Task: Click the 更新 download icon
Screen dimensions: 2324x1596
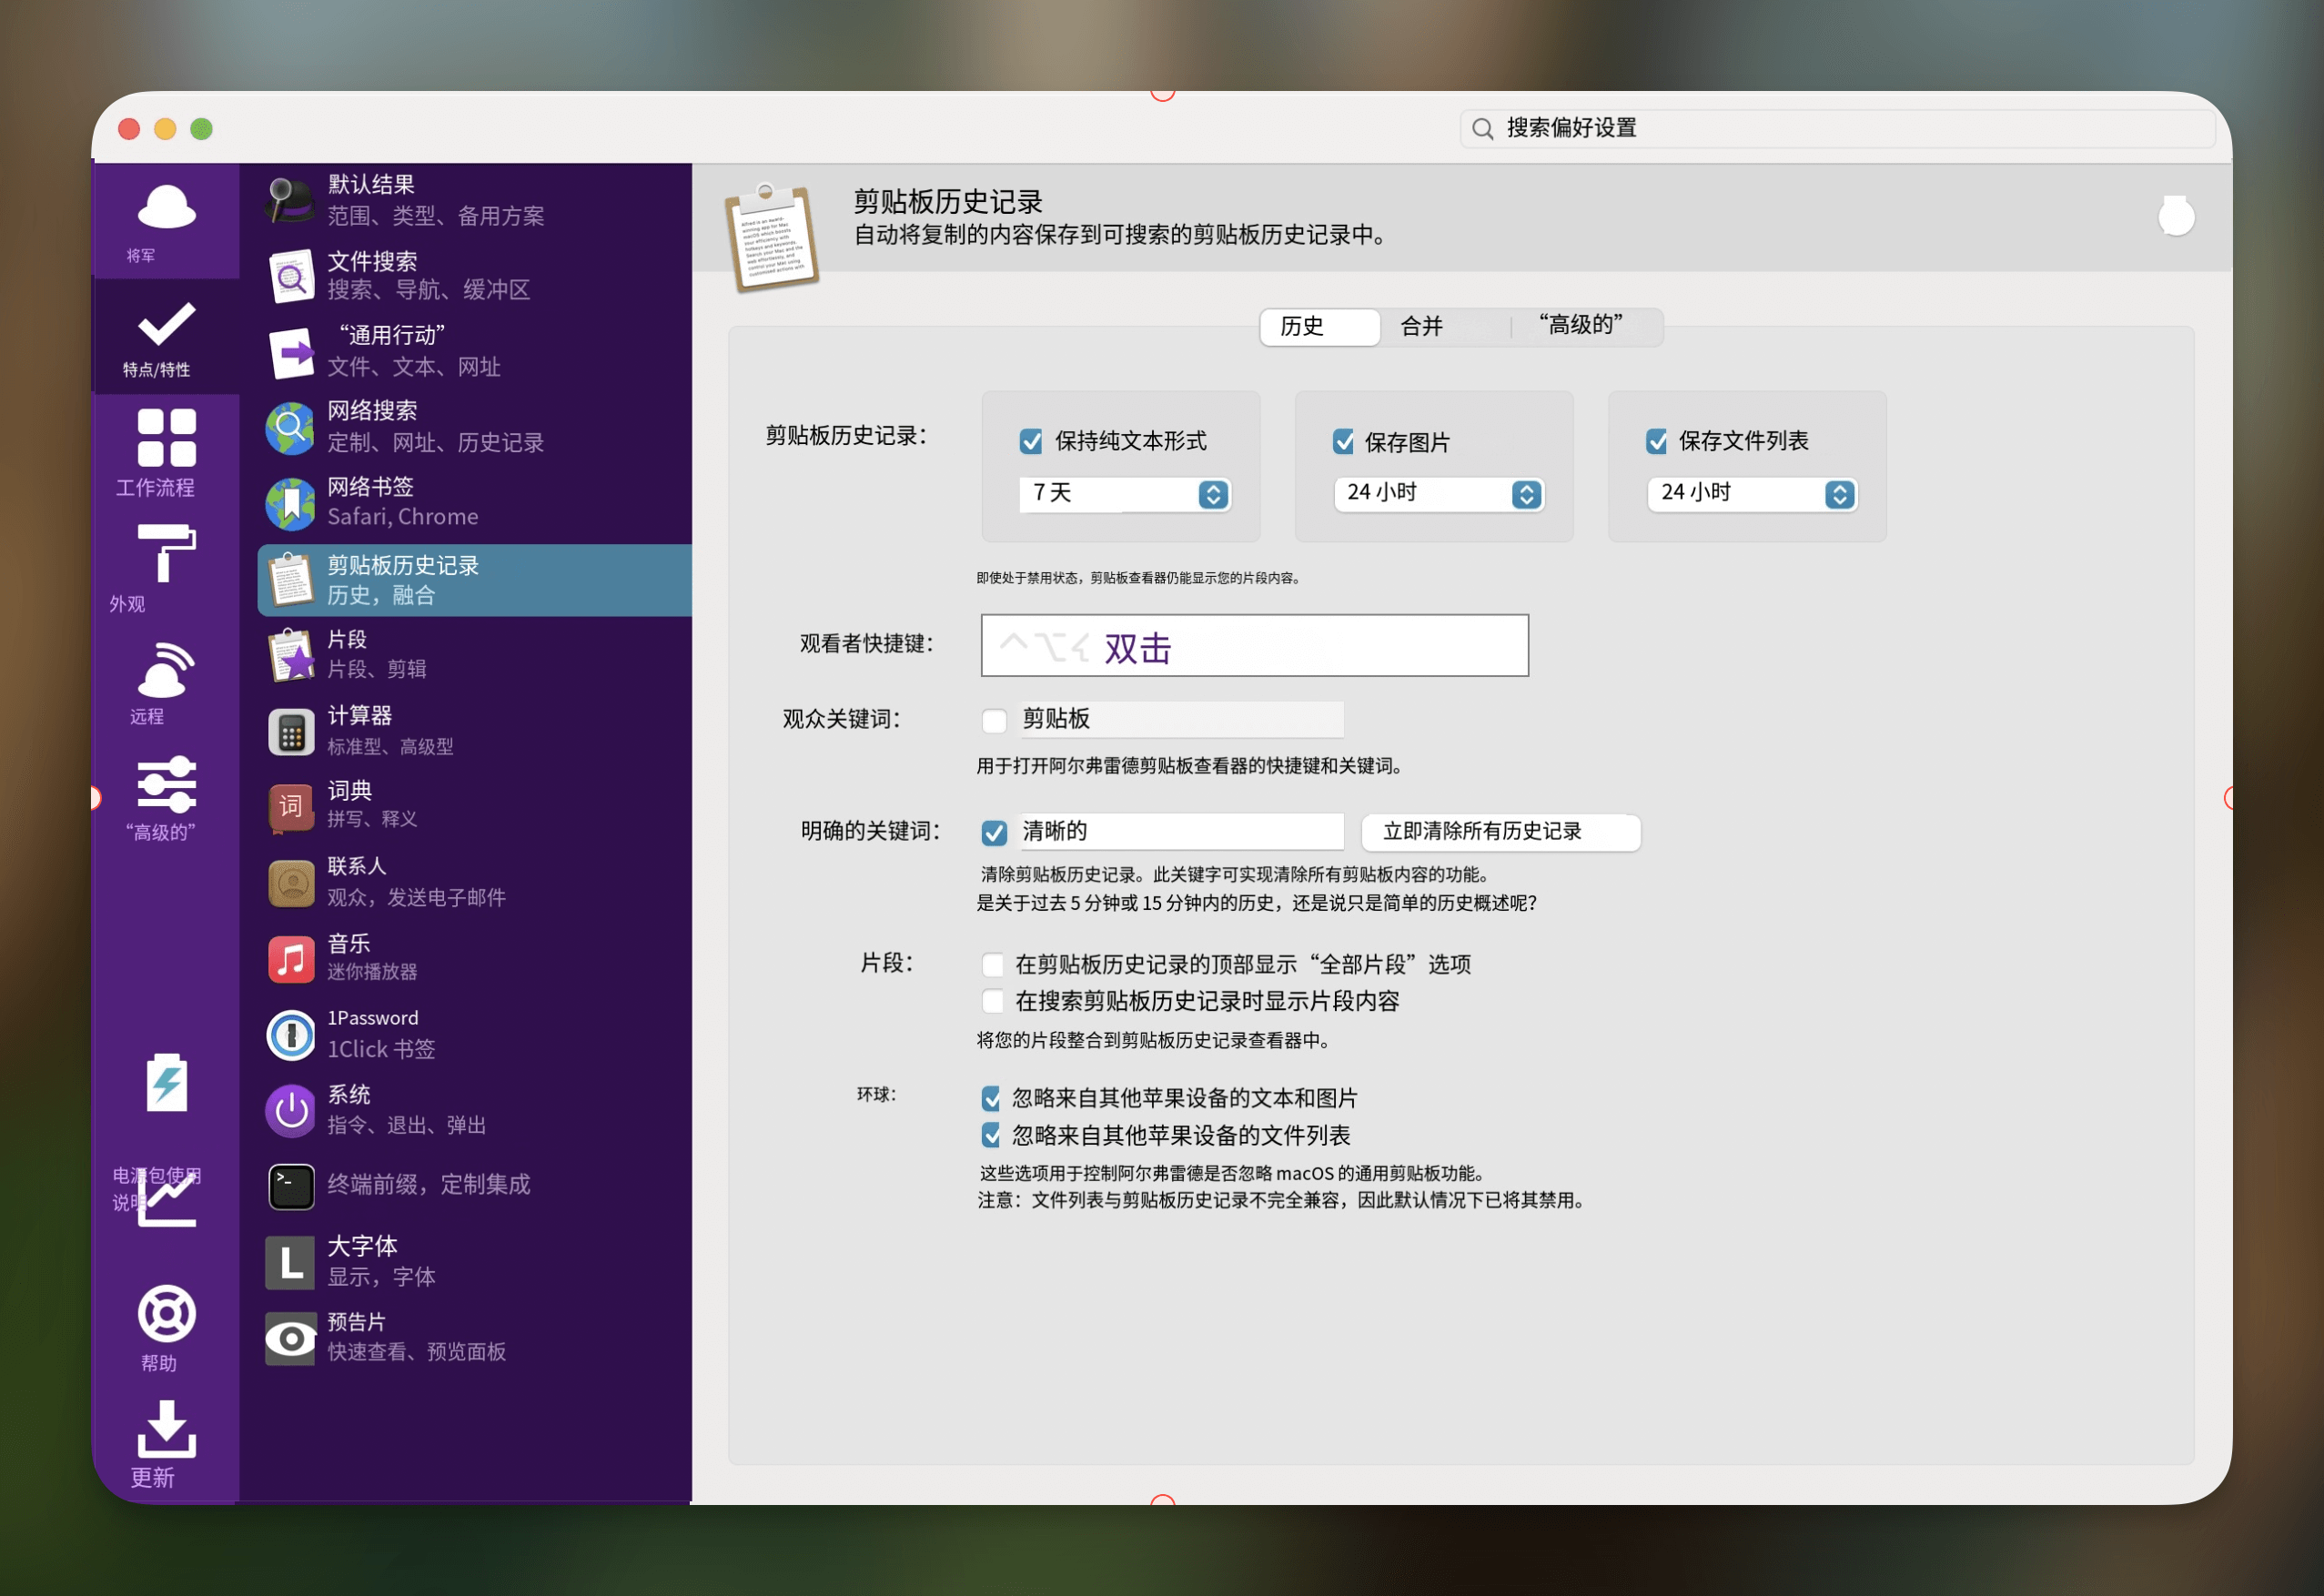Action: (x=166, y=1428)
